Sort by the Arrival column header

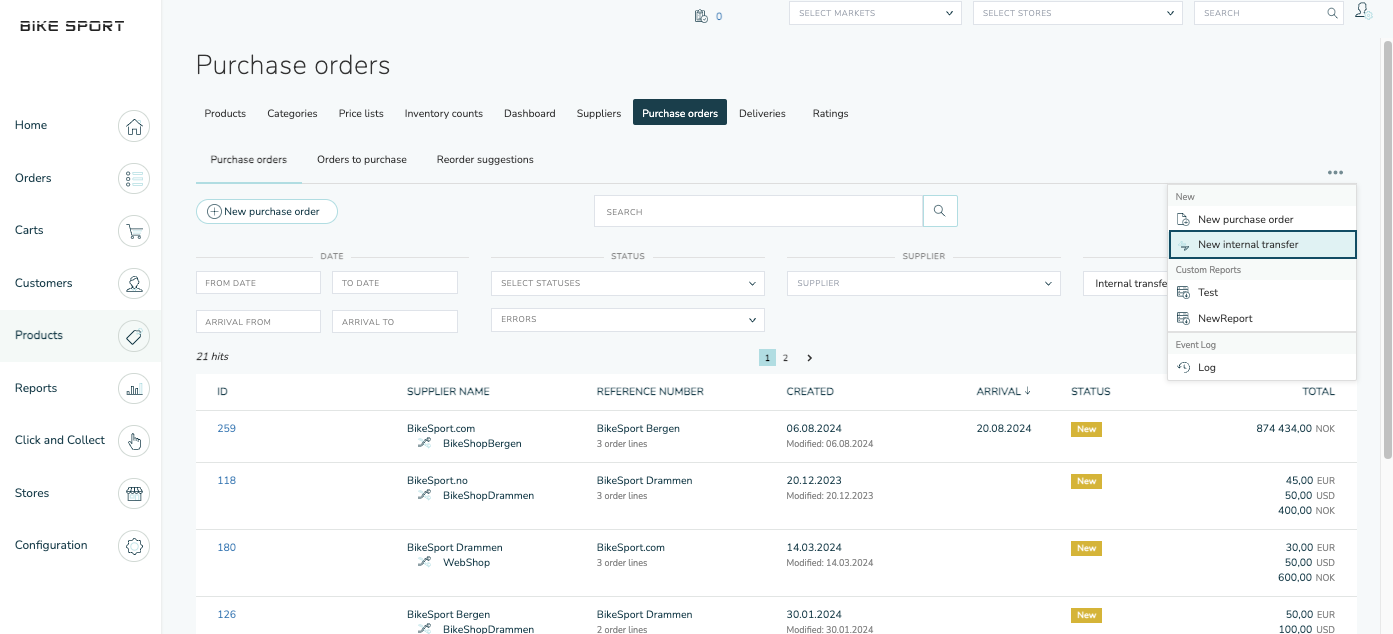1003,391
